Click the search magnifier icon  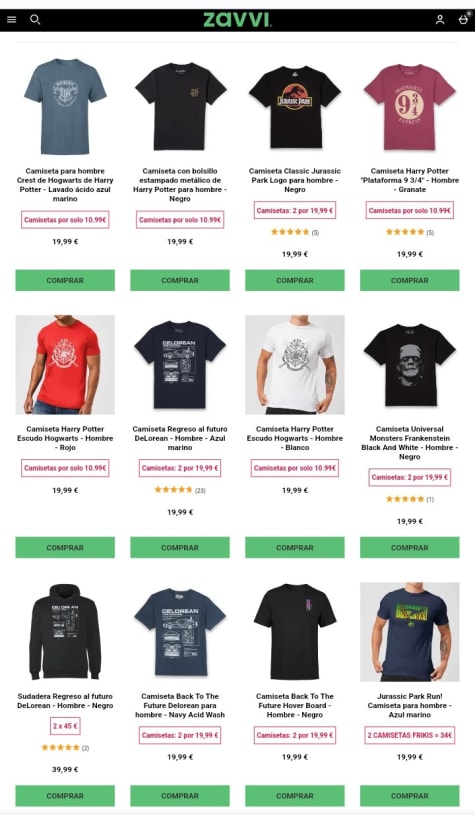[35, 20]
